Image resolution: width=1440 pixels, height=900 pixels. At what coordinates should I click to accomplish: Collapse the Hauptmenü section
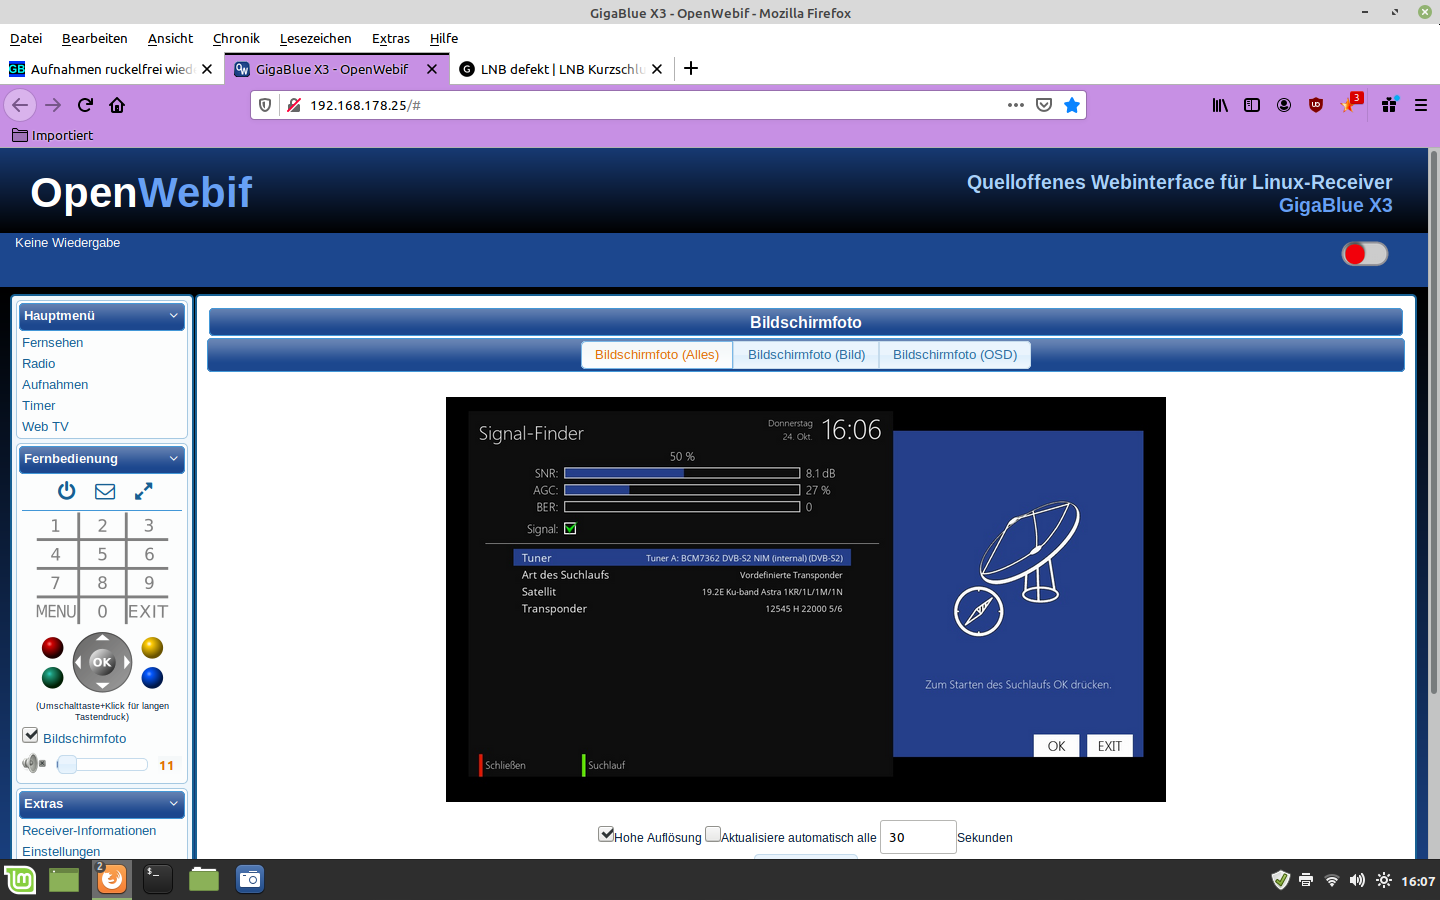(174, 316)
